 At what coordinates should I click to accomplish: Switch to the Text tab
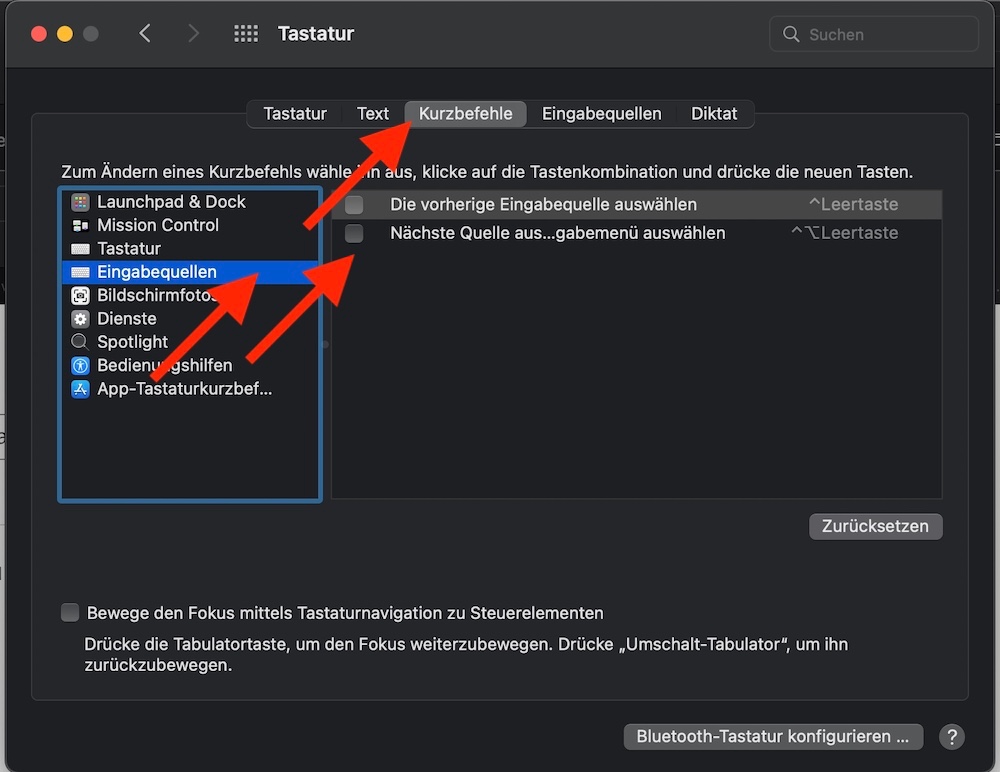[x=373, y=114]
